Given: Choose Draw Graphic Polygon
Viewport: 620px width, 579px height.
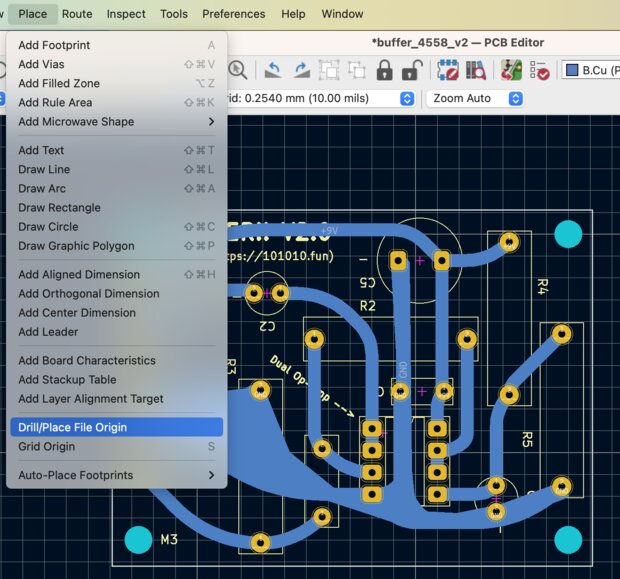Looking at the screenshot, I should tap(117, 246).
